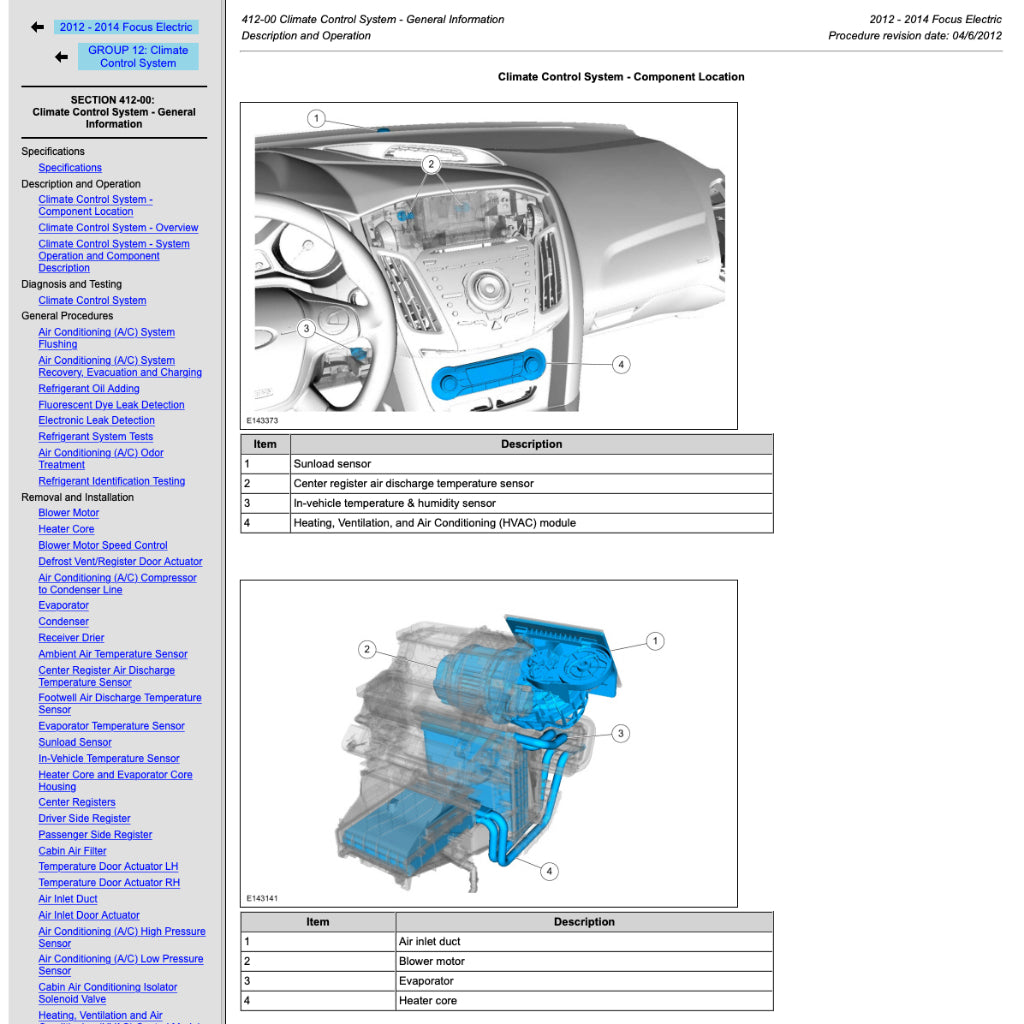Open the Heater Core link
Screen dimensions: 1024x1024
66,529
